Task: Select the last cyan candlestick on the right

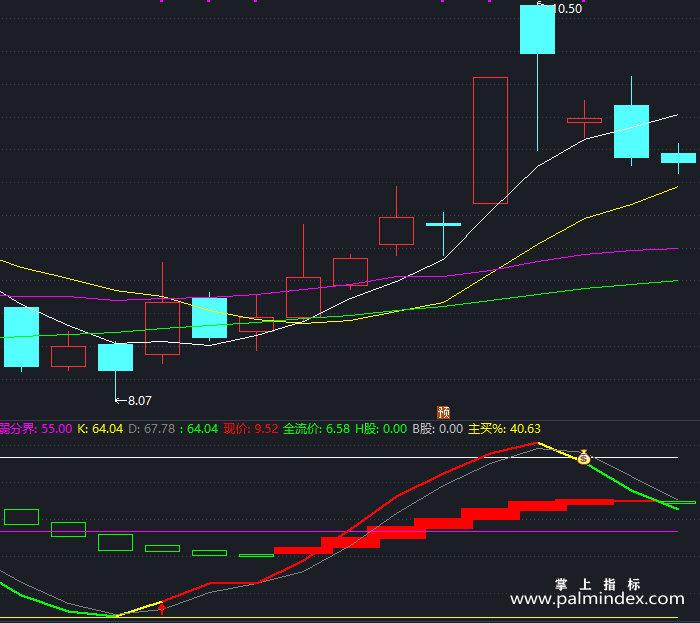Action: pyautogui.click(x=678, y=158)
